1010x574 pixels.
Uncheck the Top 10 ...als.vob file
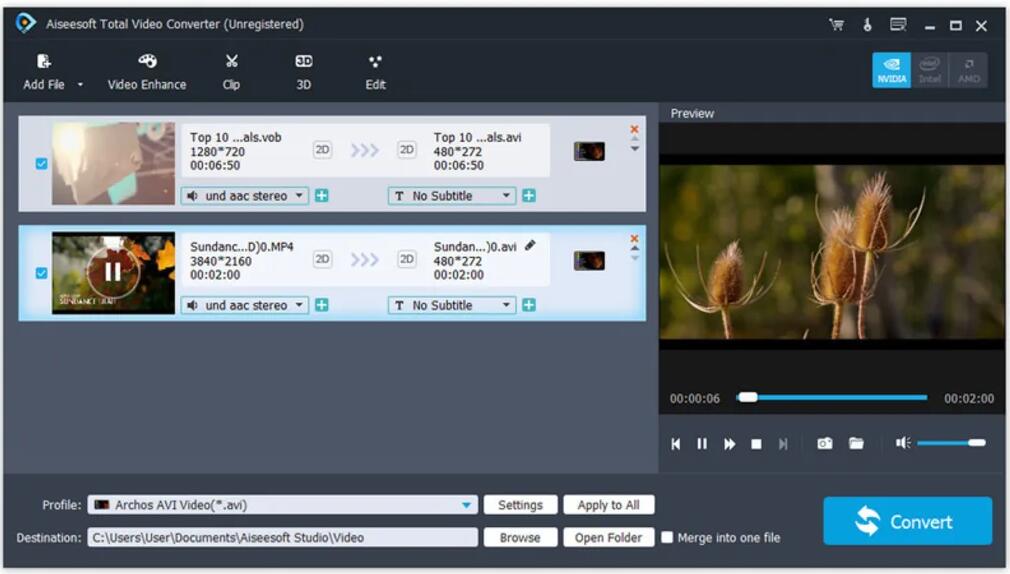pos(41,164)
